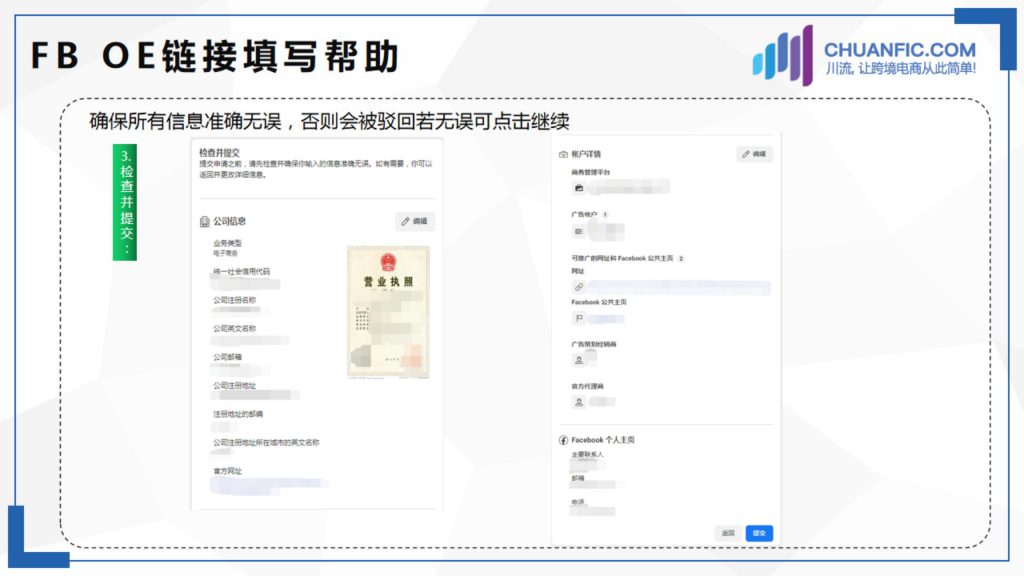
Task: Click the icon under 官方代理商
Action: [579, 402]
